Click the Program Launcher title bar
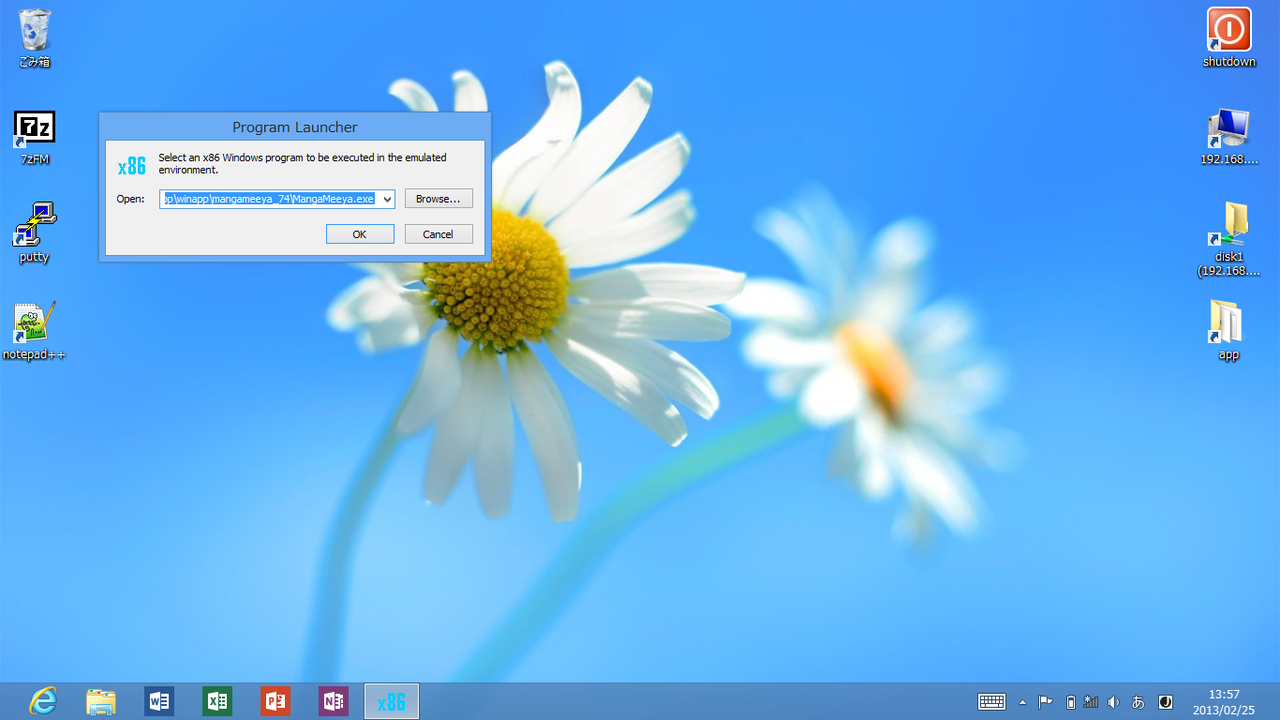1280x720 pixels. point(295,127)
